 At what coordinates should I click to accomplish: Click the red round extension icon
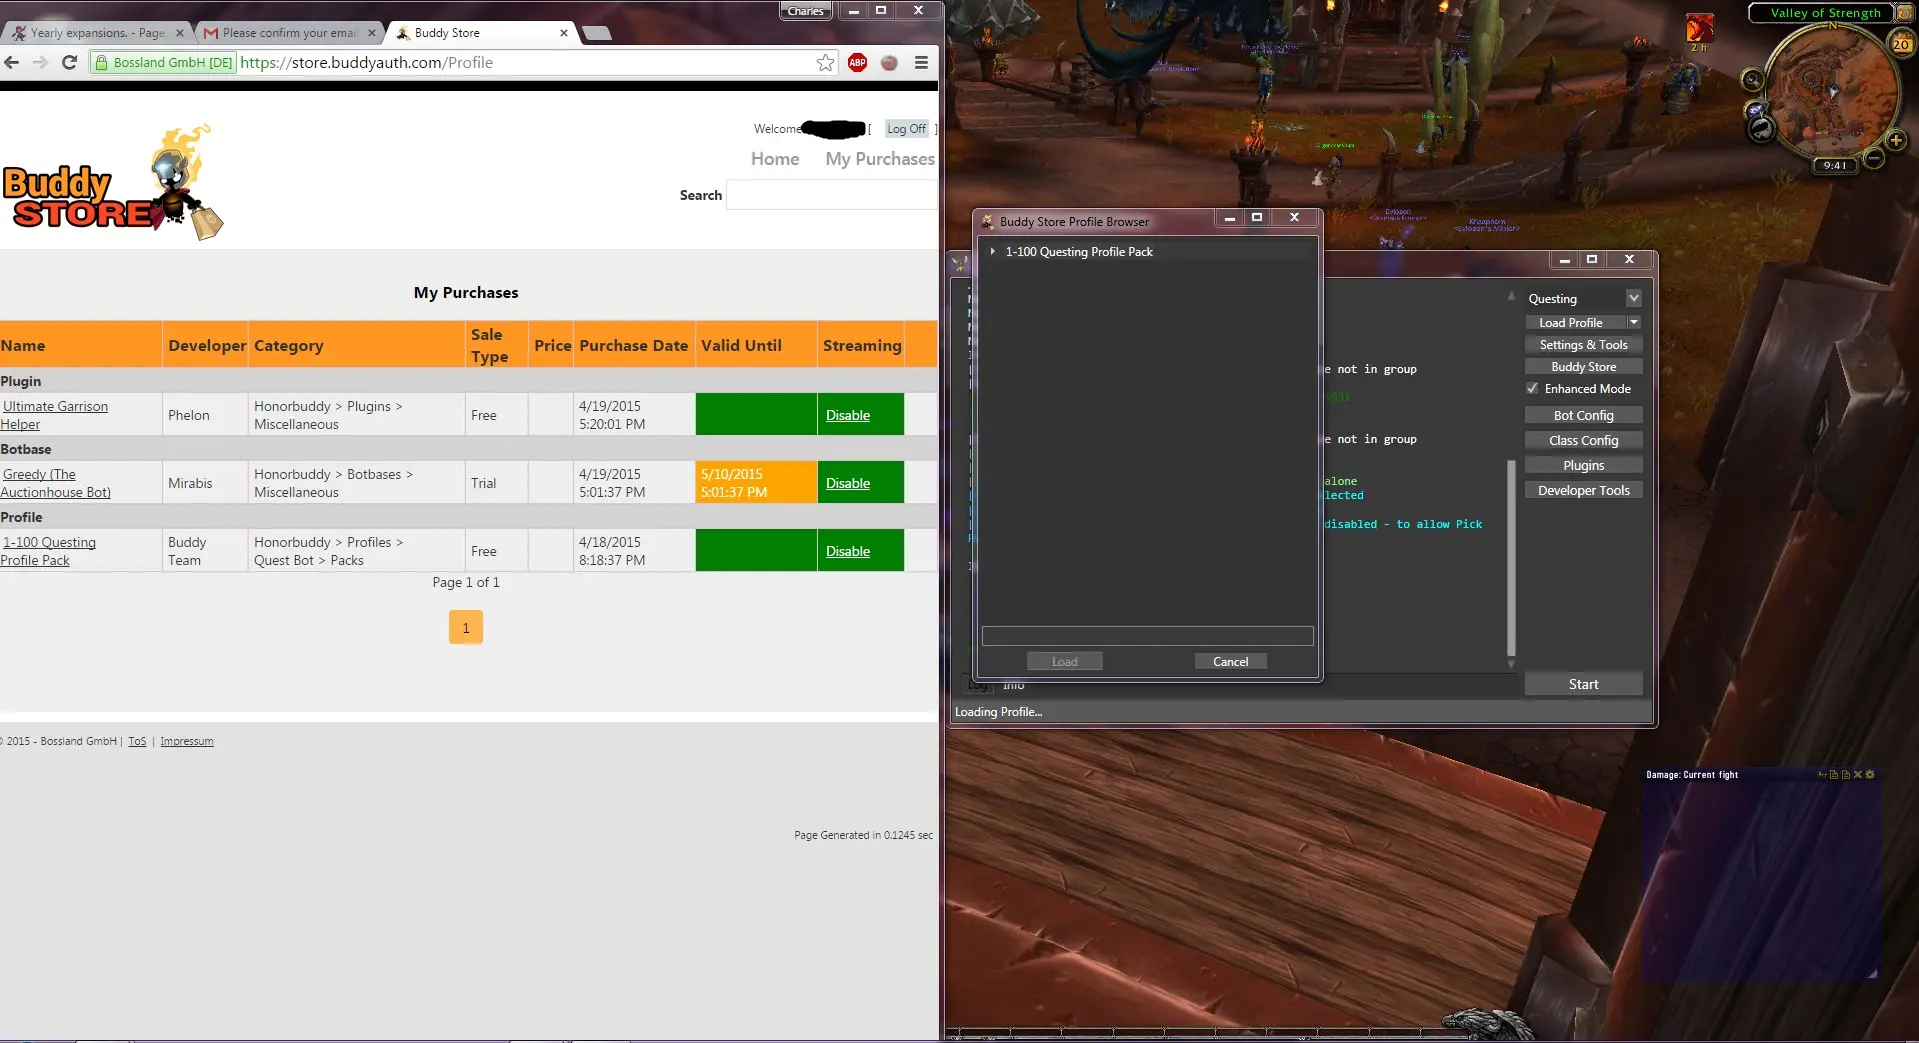click(889, 62)
